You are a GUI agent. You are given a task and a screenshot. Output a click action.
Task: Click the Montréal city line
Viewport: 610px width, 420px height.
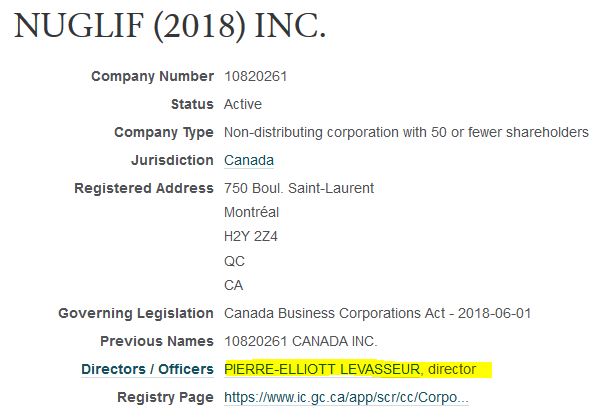(x=252, y=212)
